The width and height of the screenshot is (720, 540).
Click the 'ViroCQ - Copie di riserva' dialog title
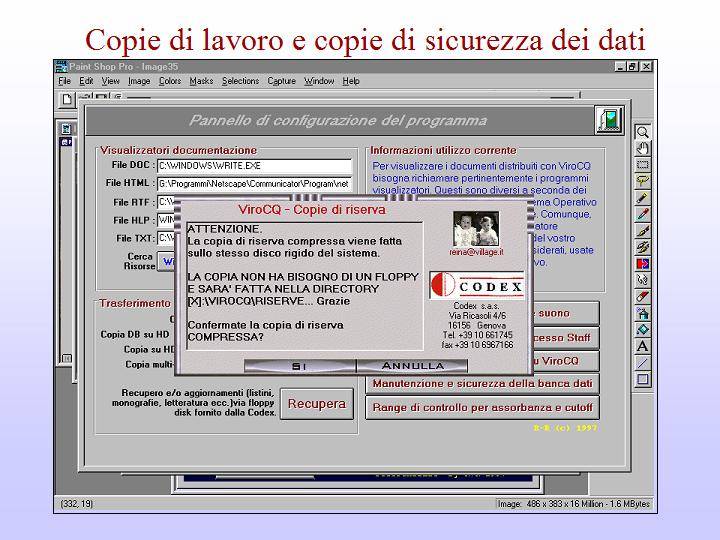coord(312,210)
